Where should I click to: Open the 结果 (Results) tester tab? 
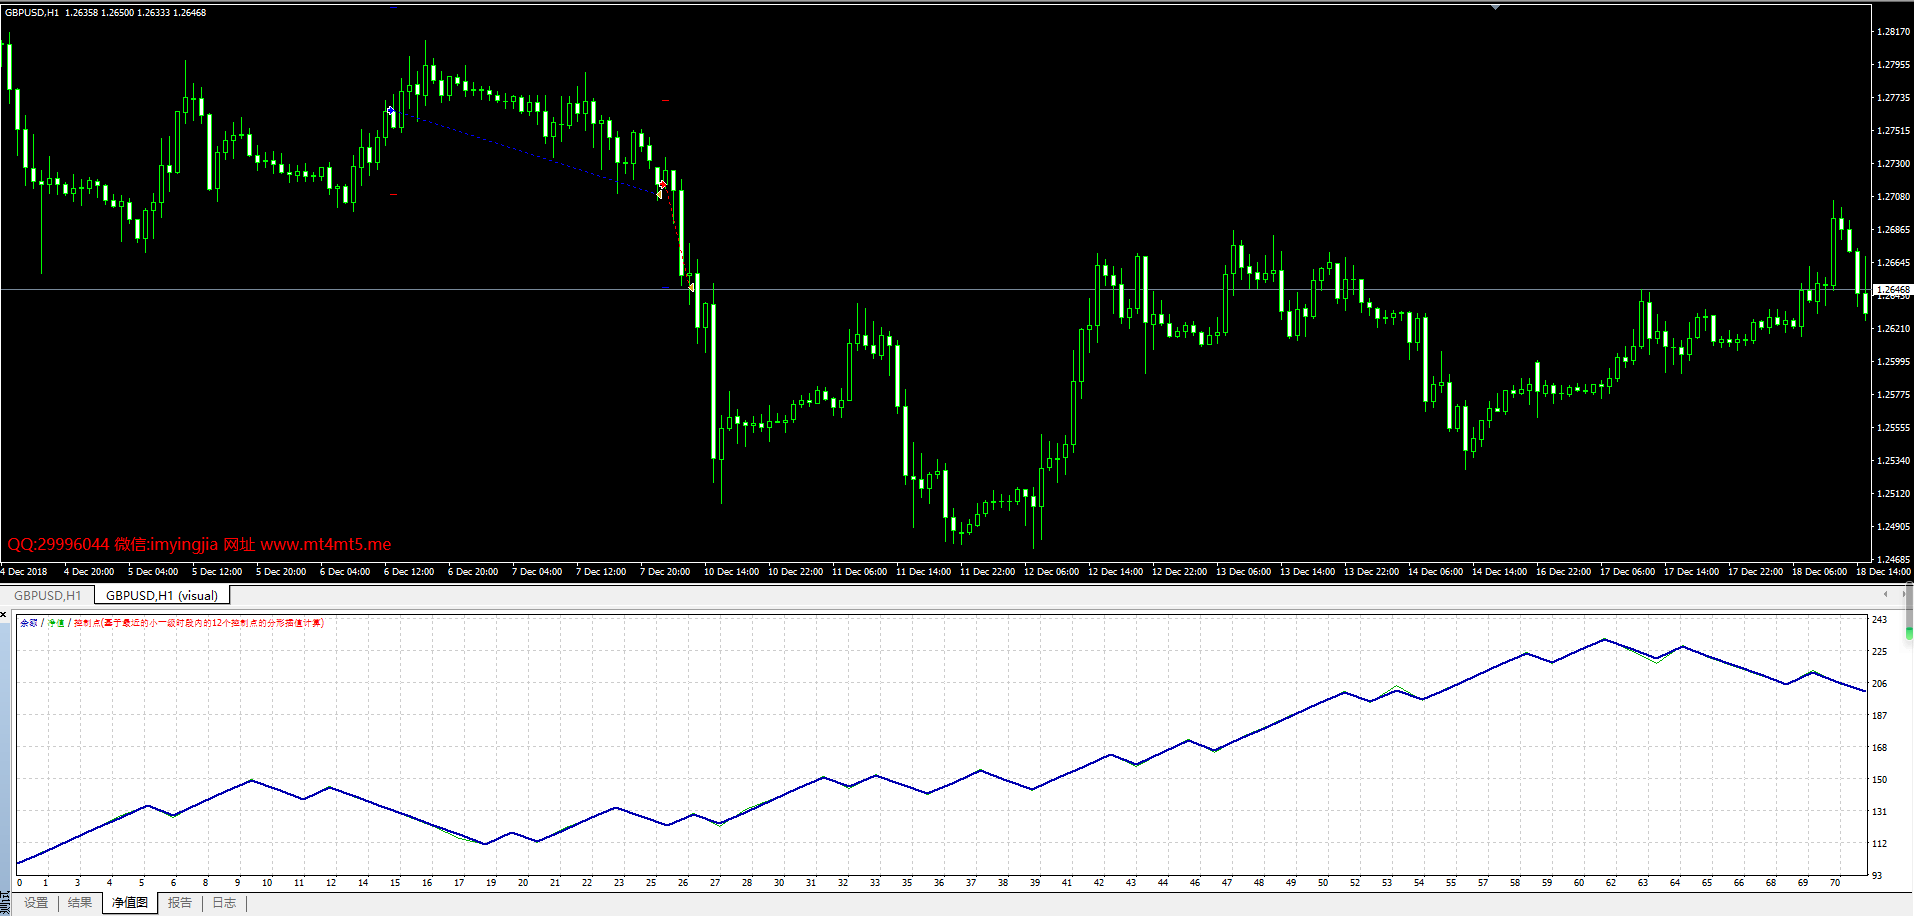click(80, 903)
